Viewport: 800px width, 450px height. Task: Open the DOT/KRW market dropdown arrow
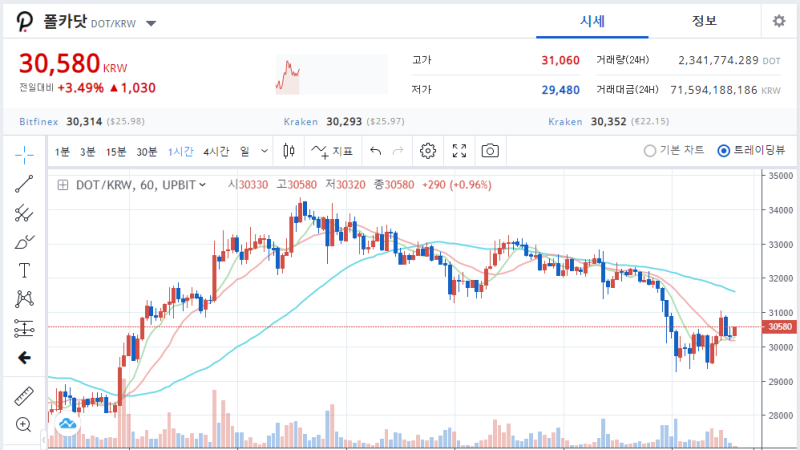point(151,23)
